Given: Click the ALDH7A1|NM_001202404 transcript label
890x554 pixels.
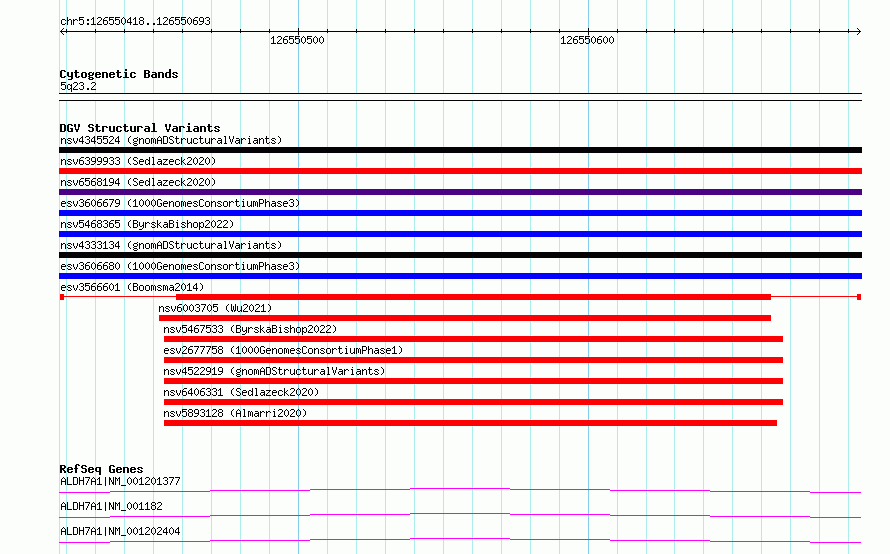Looking at the screenshot, I should tap(120, 531).
